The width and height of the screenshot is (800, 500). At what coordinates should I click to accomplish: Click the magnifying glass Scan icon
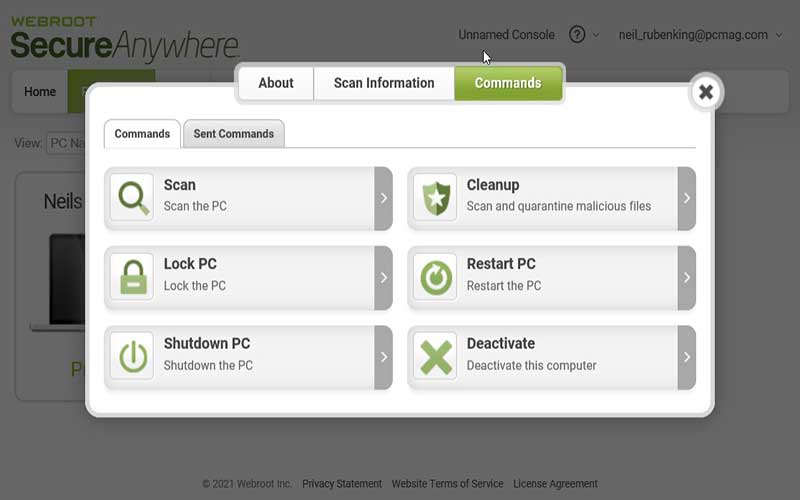pos(131,197)
